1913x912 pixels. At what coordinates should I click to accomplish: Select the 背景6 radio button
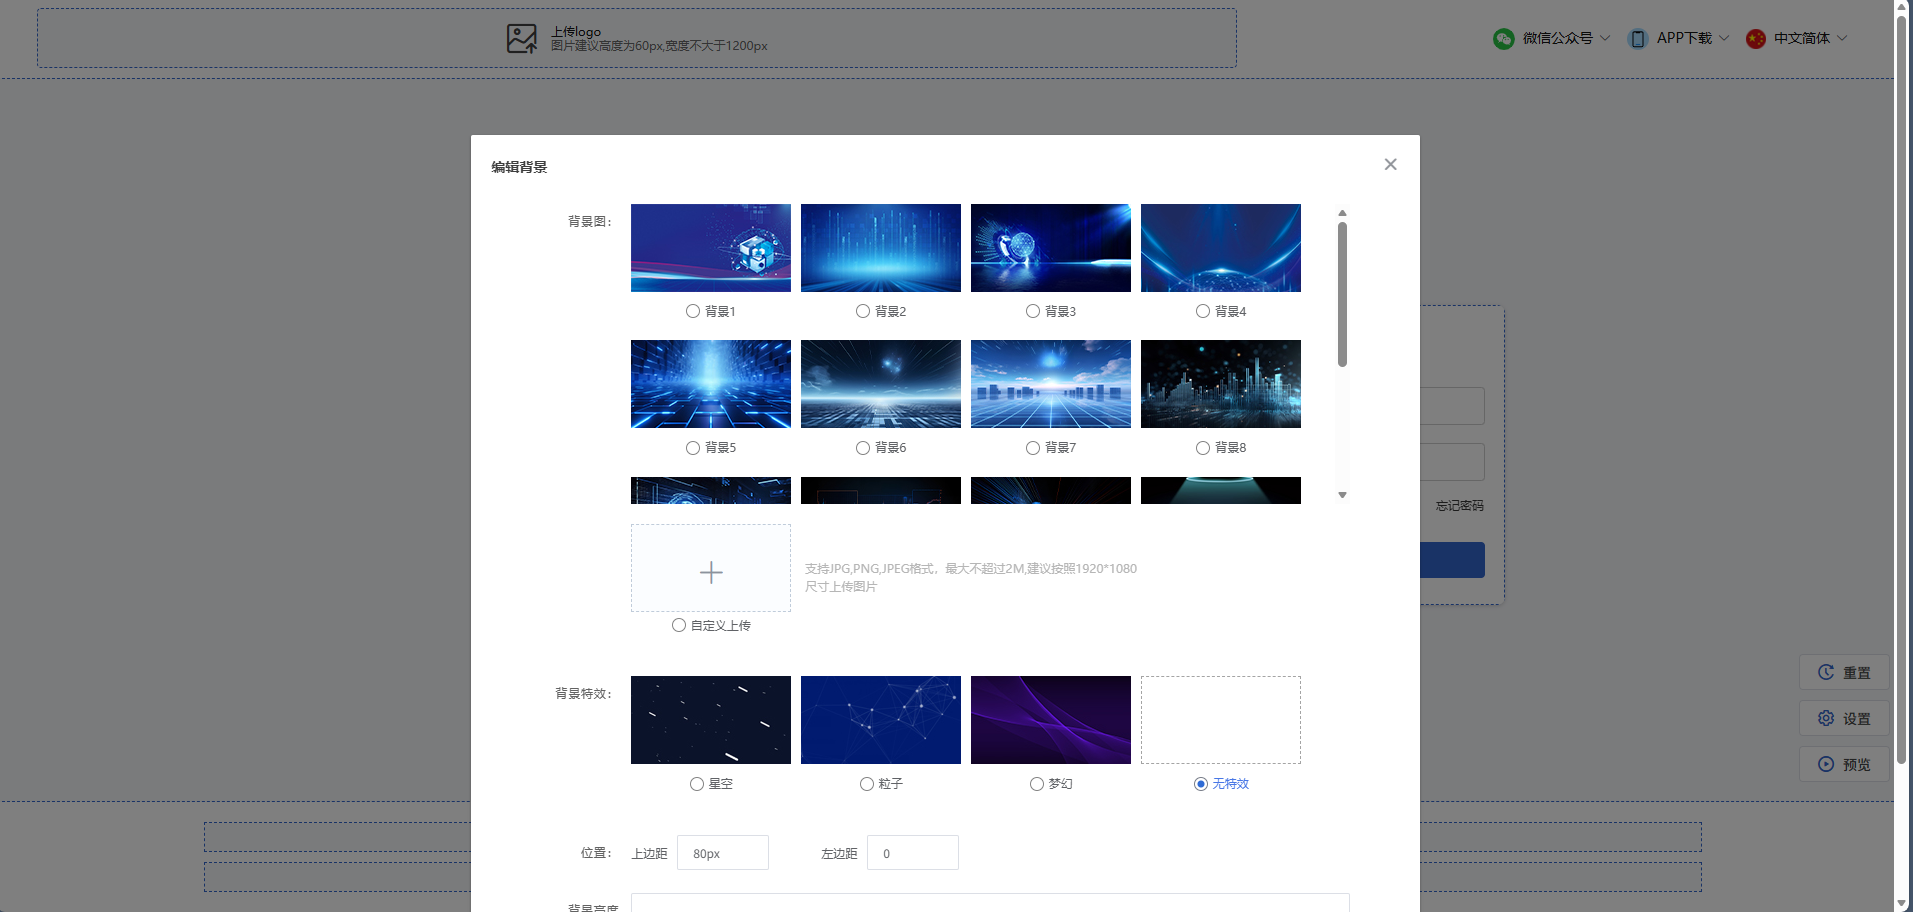click(863, 448)
